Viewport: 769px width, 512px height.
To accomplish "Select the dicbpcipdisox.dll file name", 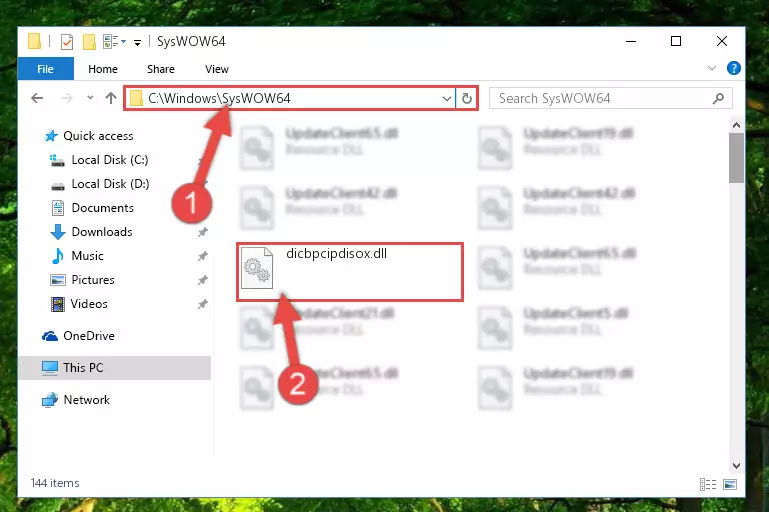I will pyautogui.click(x=336, y=254).
